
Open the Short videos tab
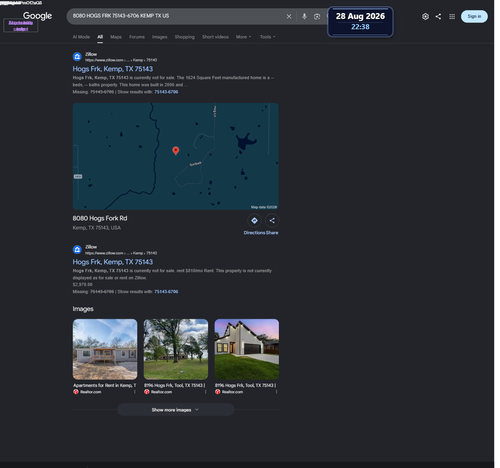[x=215, y=37]
